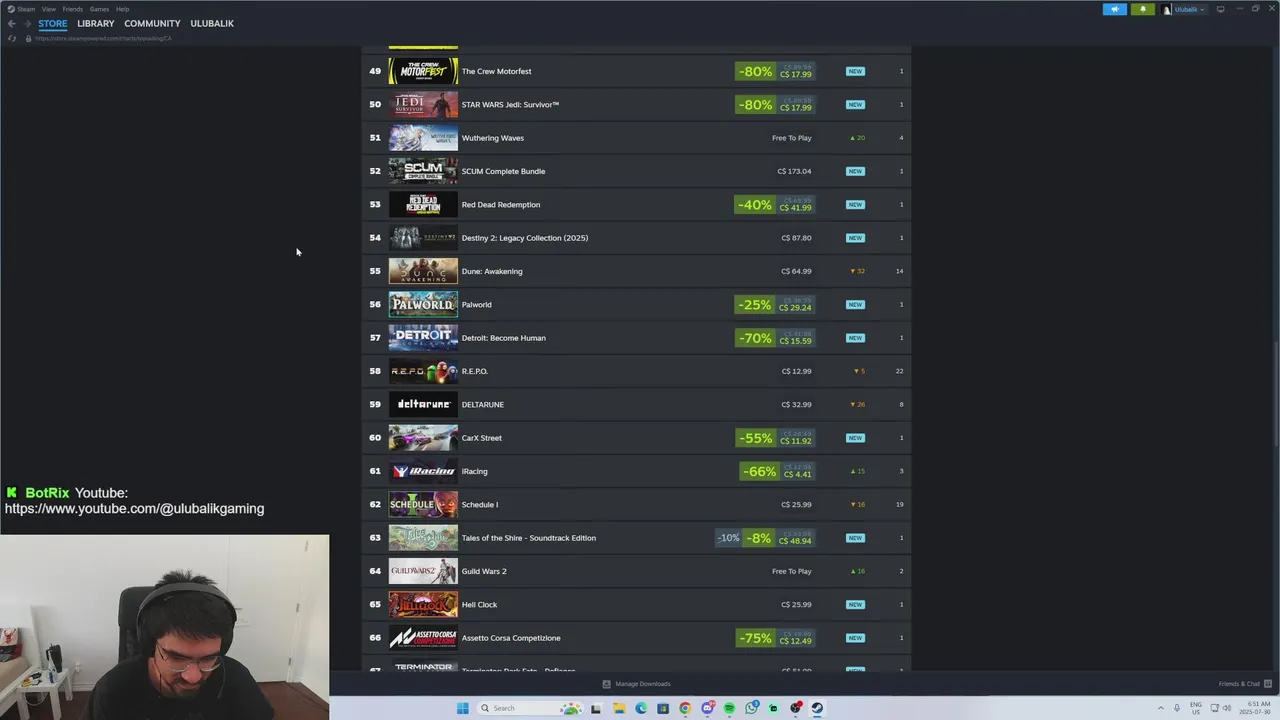Open Microsoft Edge from taskbar
The image size is (1280, 720).
pyautogui.click(x=641, y=708)
